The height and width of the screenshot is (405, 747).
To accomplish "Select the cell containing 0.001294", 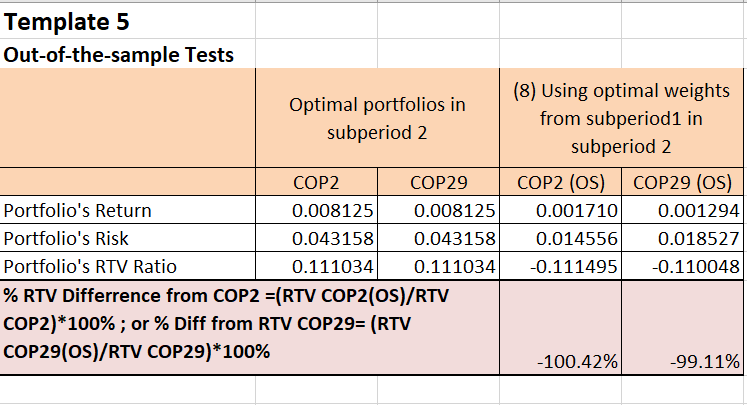I will tap(683, 211).
